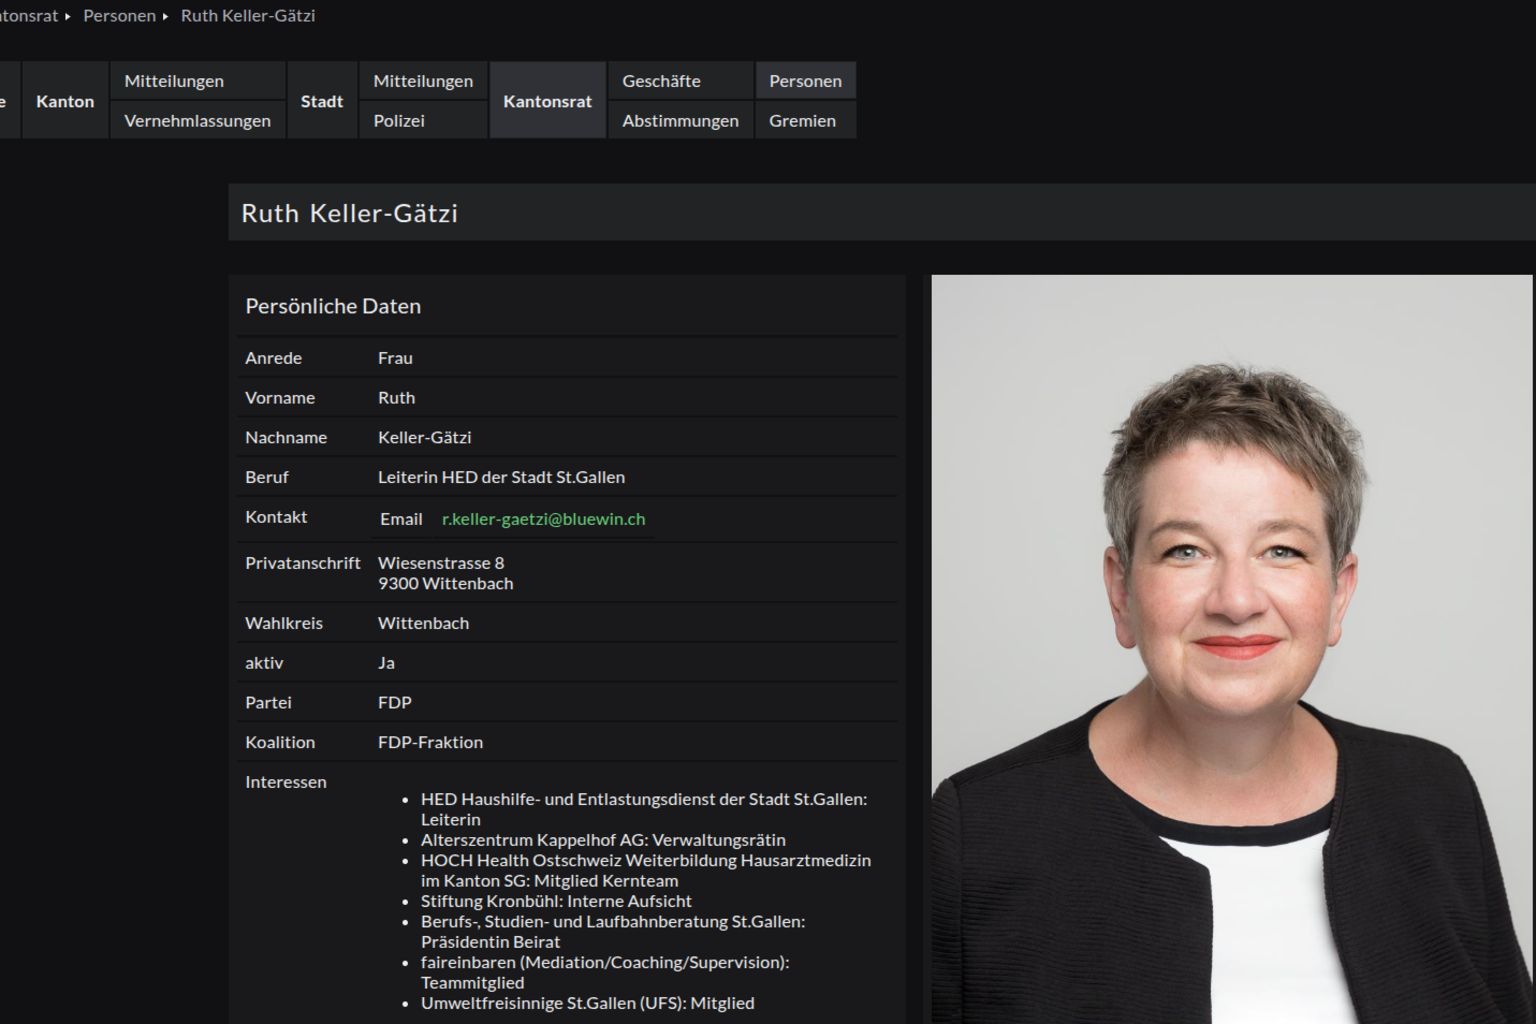Click the aktiv value Ja
Image resolution: width=1536 pixels, height=1024 pixels.
386,663
